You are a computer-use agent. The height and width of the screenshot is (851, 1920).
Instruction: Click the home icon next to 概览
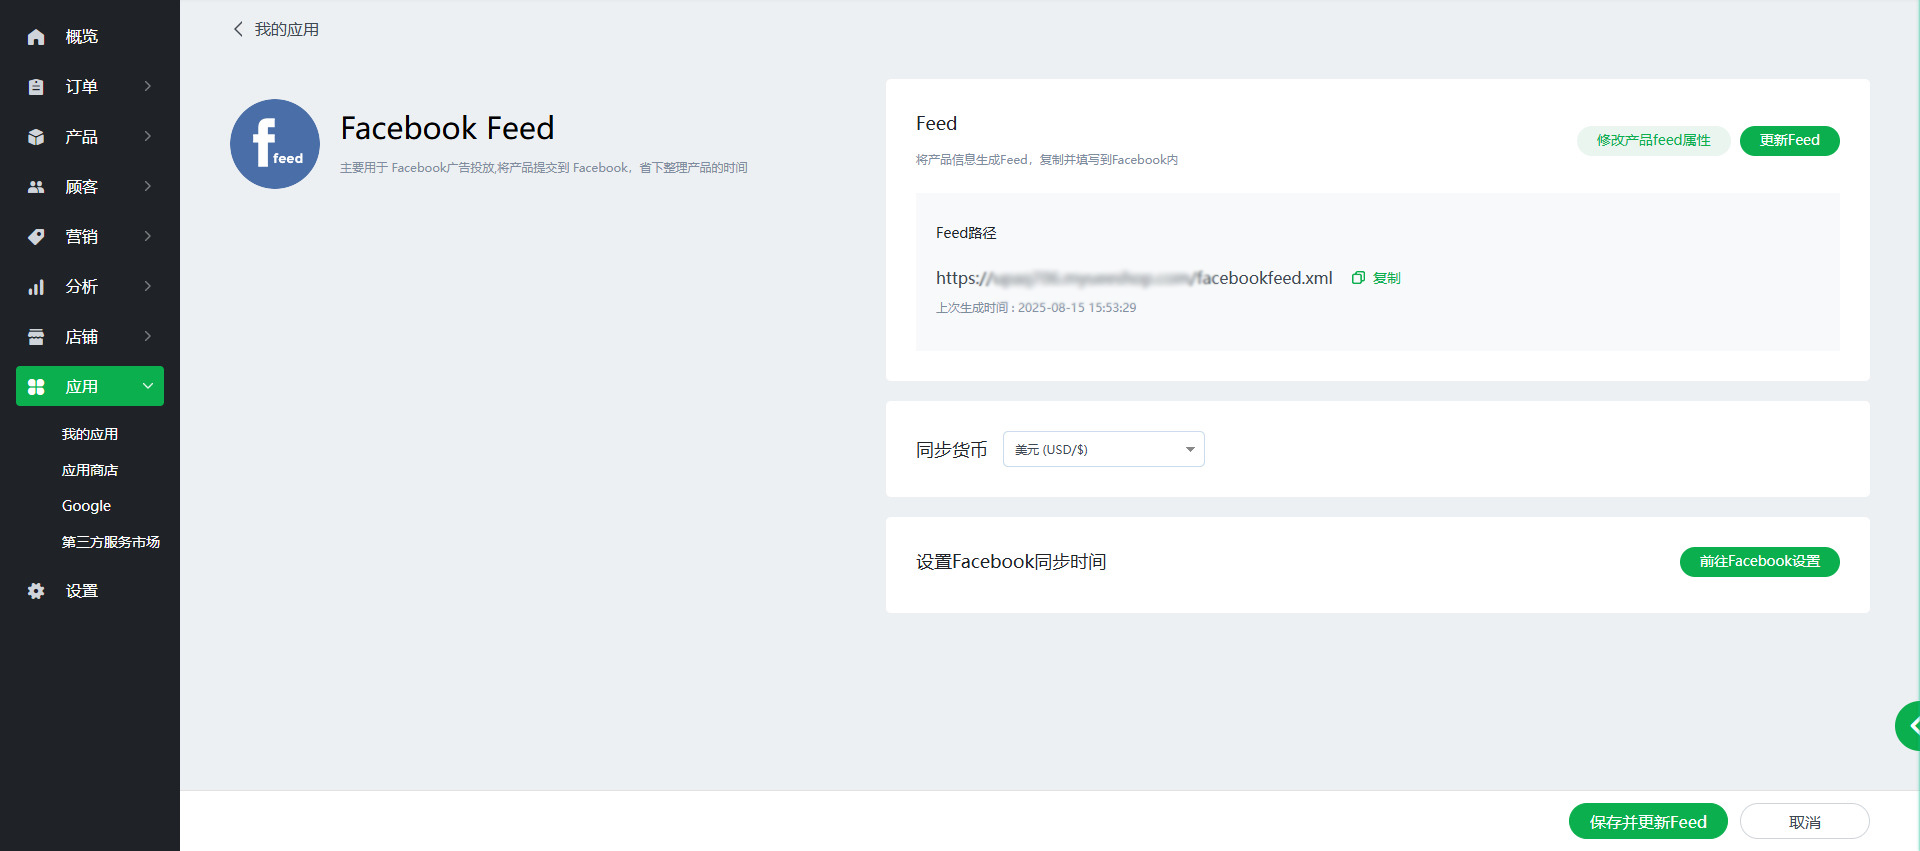[x=36, y=37]
